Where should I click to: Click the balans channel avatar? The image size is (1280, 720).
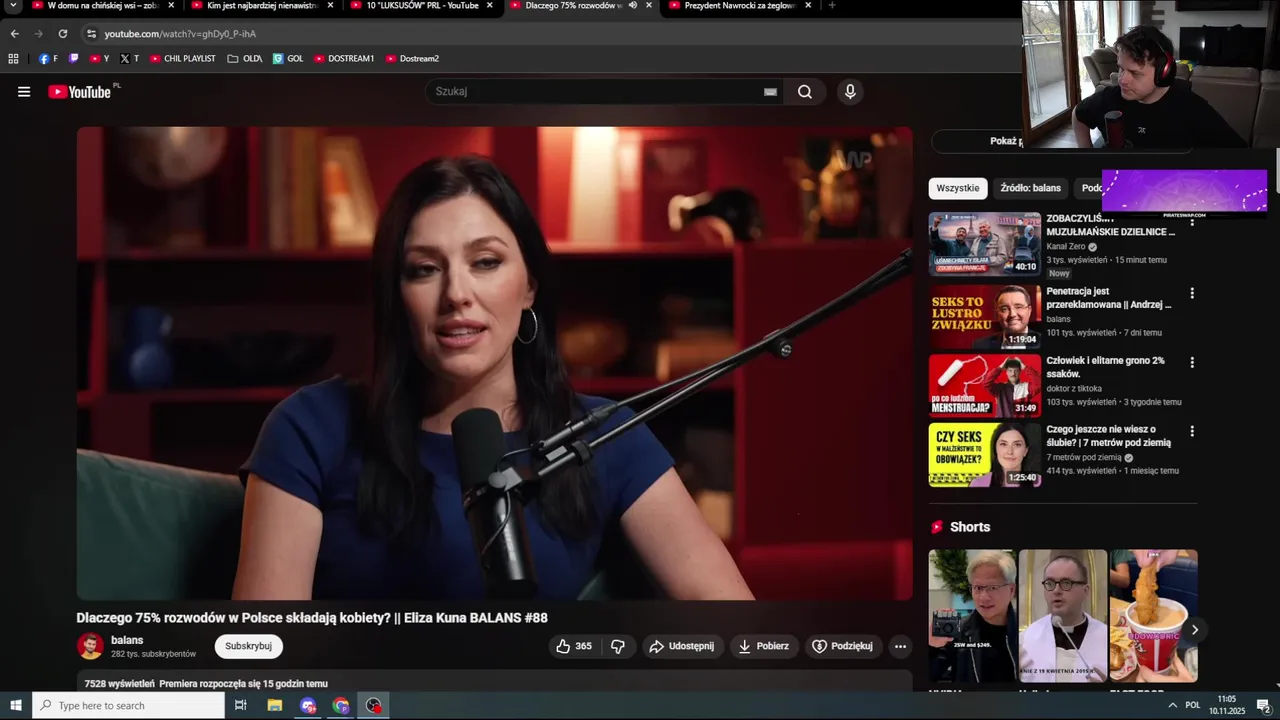click(90, 646)
